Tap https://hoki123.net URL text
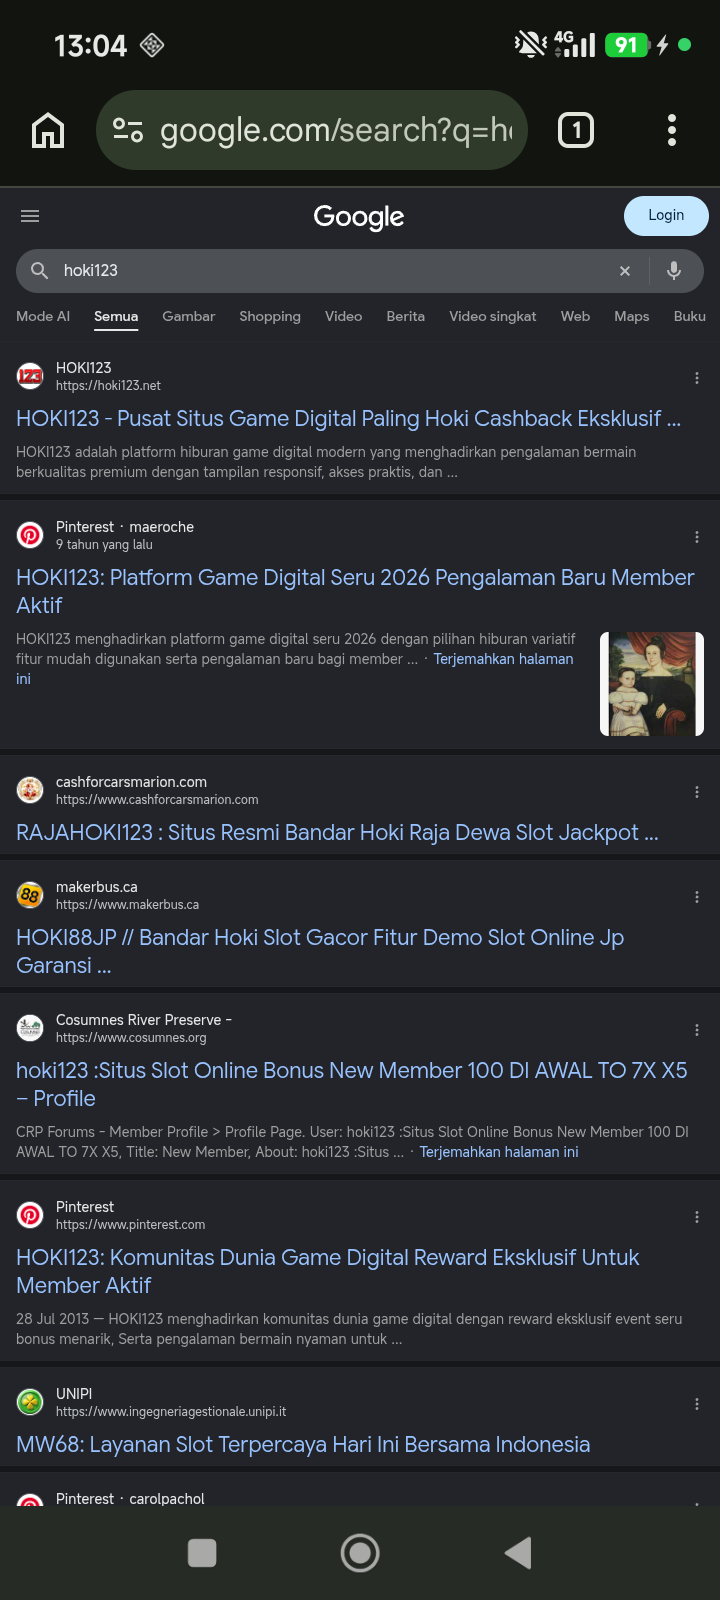The image size is (720, 1600). tap(108, 386)
